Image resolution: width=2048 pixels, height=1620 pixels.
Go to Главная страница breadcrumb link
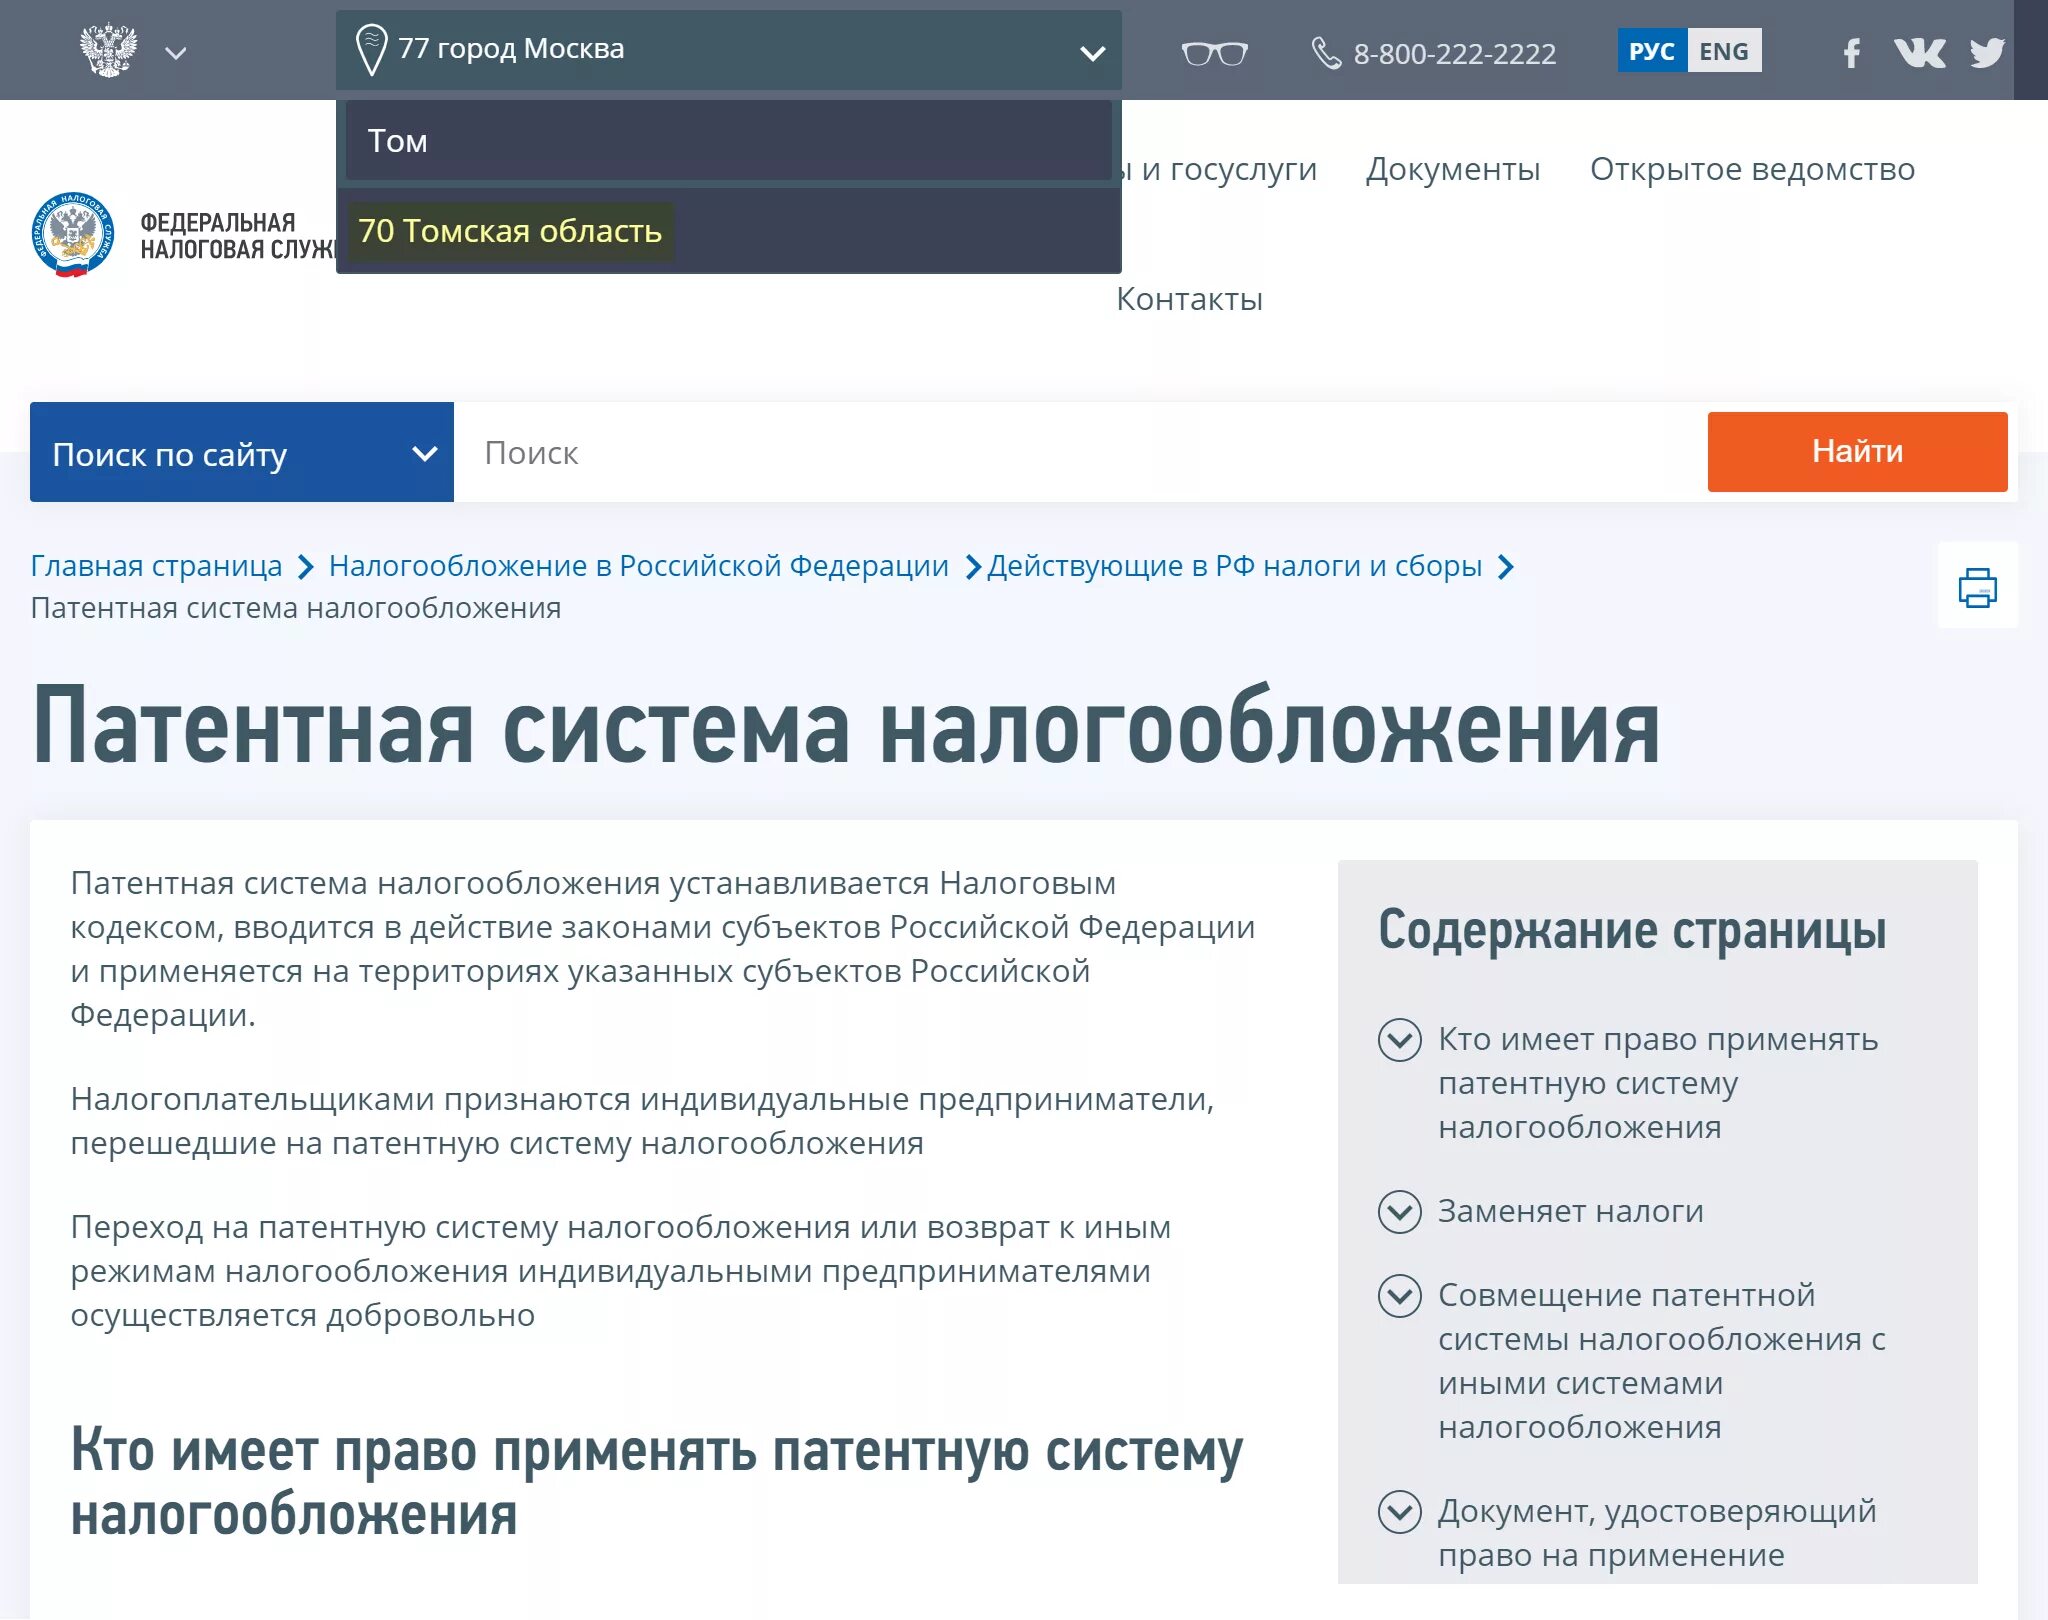(x=156, y=566)
